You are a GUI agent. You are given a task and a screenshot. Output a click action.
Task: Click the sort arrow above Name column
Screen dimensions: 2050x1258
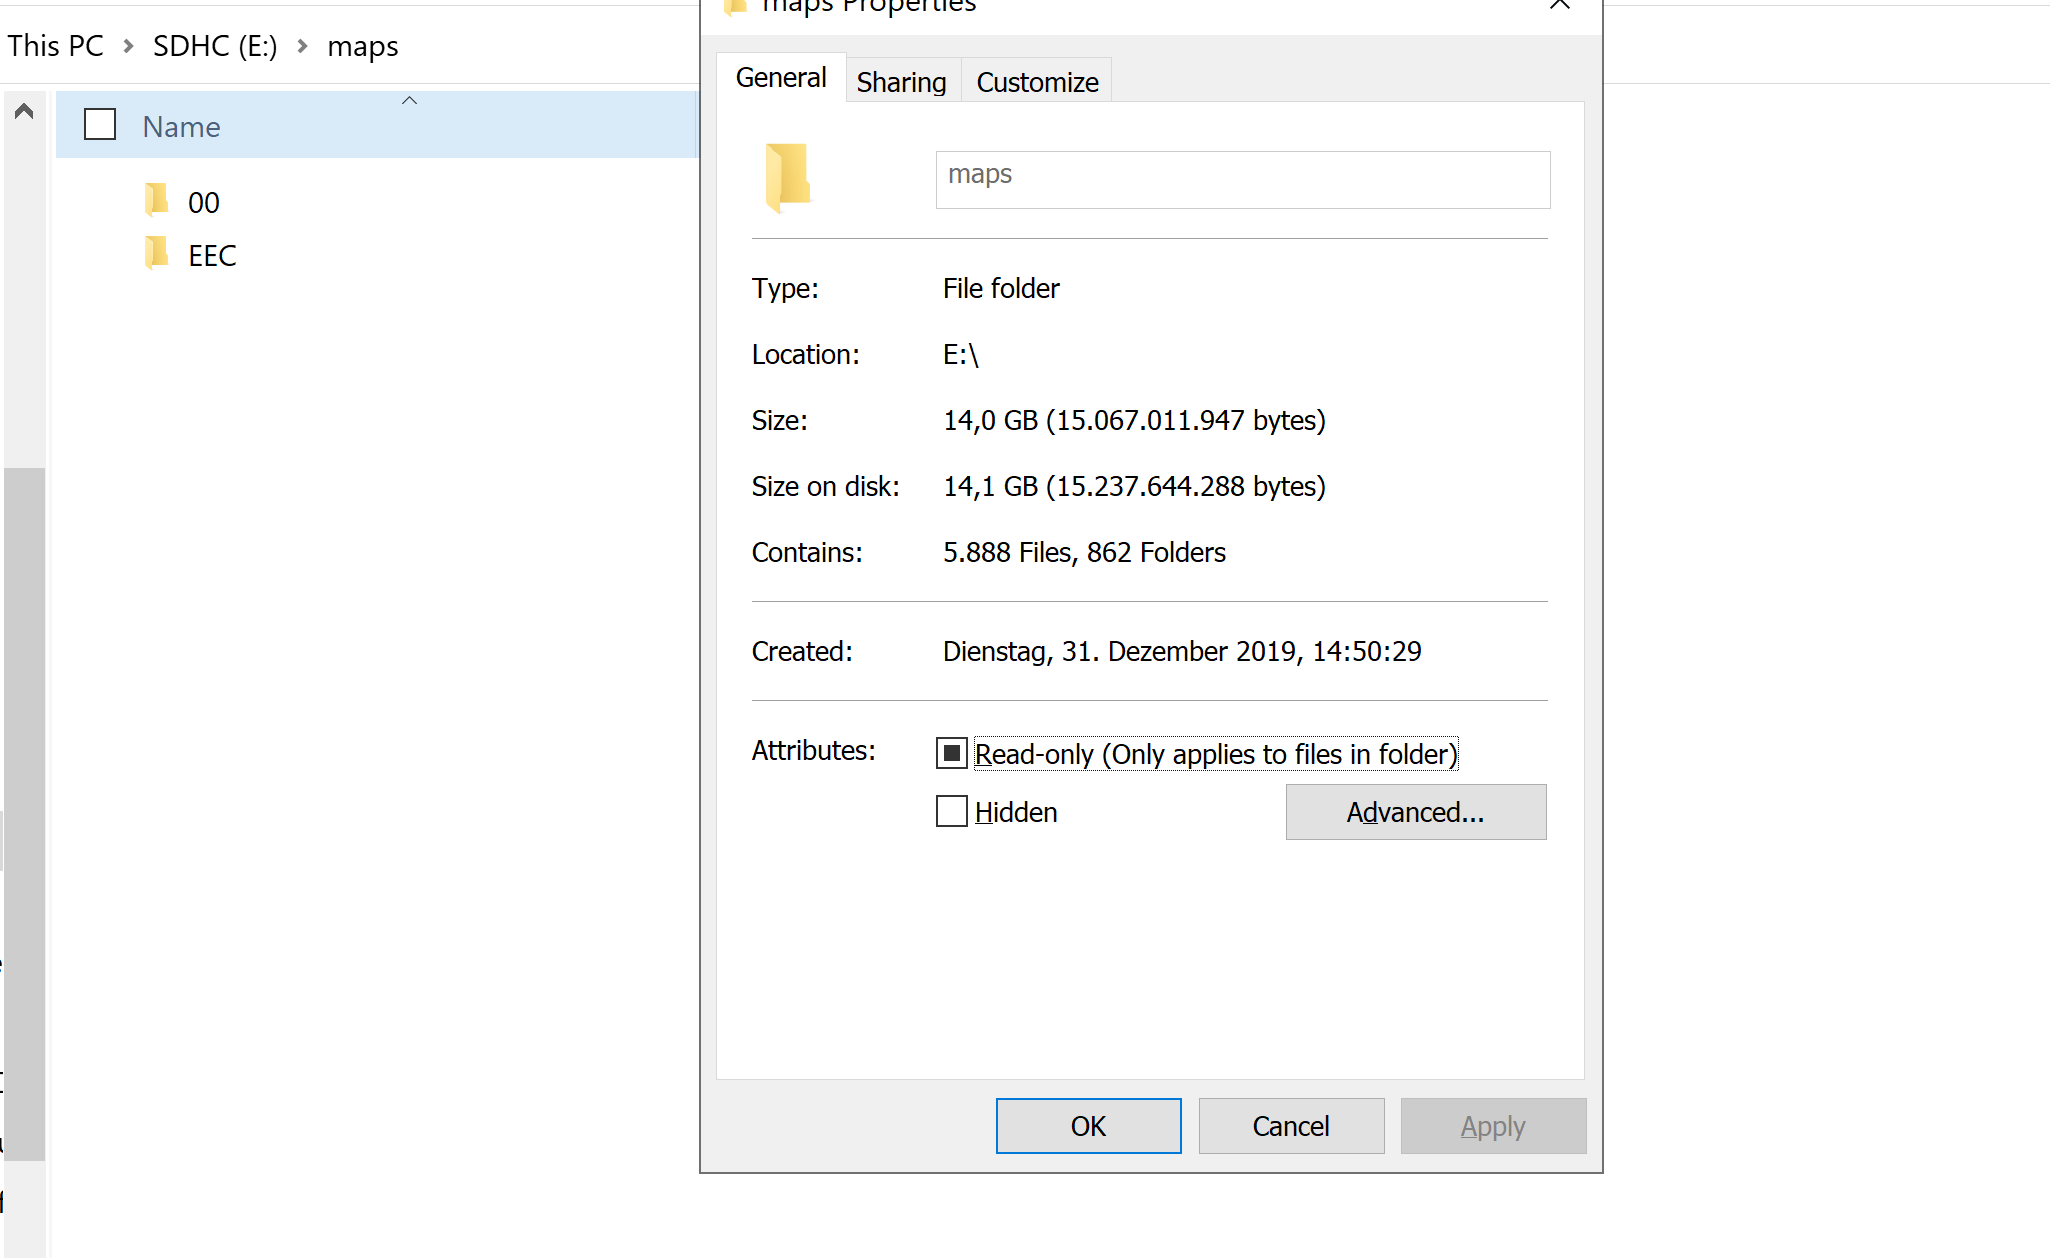pyautogui.click(x=409, y=100)
